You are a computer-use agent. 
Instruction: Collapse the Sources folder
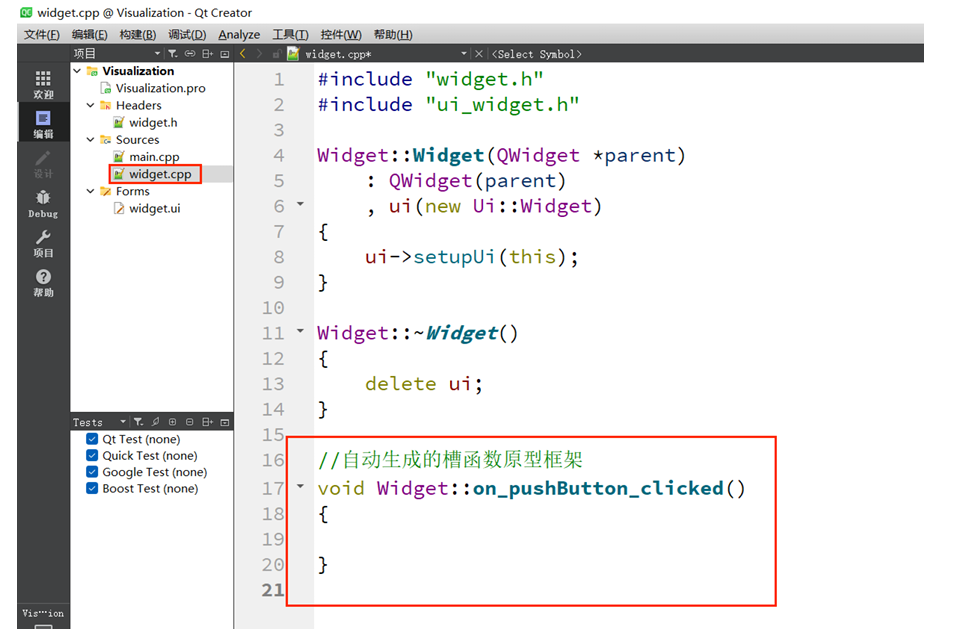[91, 140]
